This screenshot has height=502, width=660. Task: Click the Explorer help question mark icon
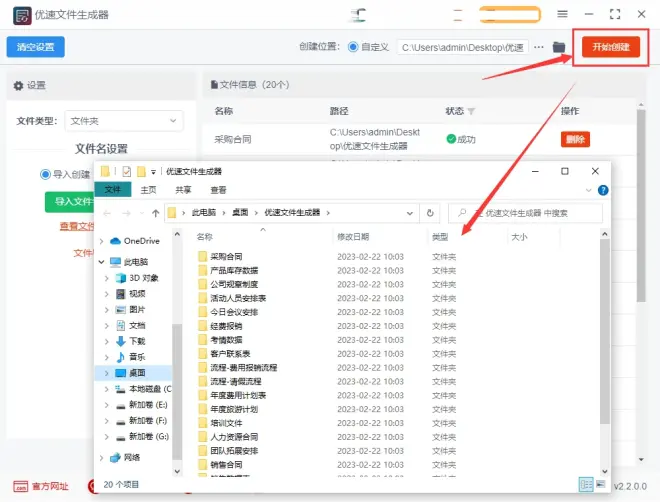point(603,190)
